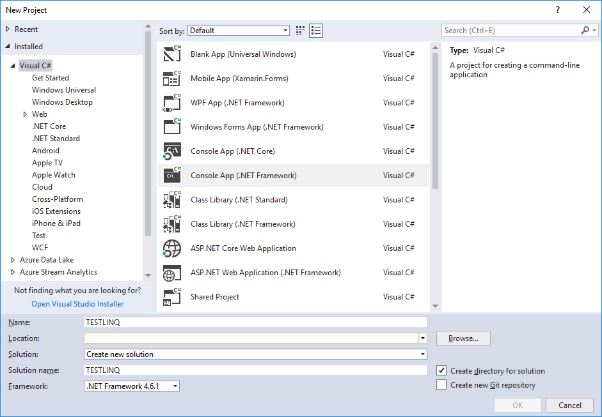Screen dimensions: 602x417
Task: Click the Browse... button
Action: (x=463, y=338)
